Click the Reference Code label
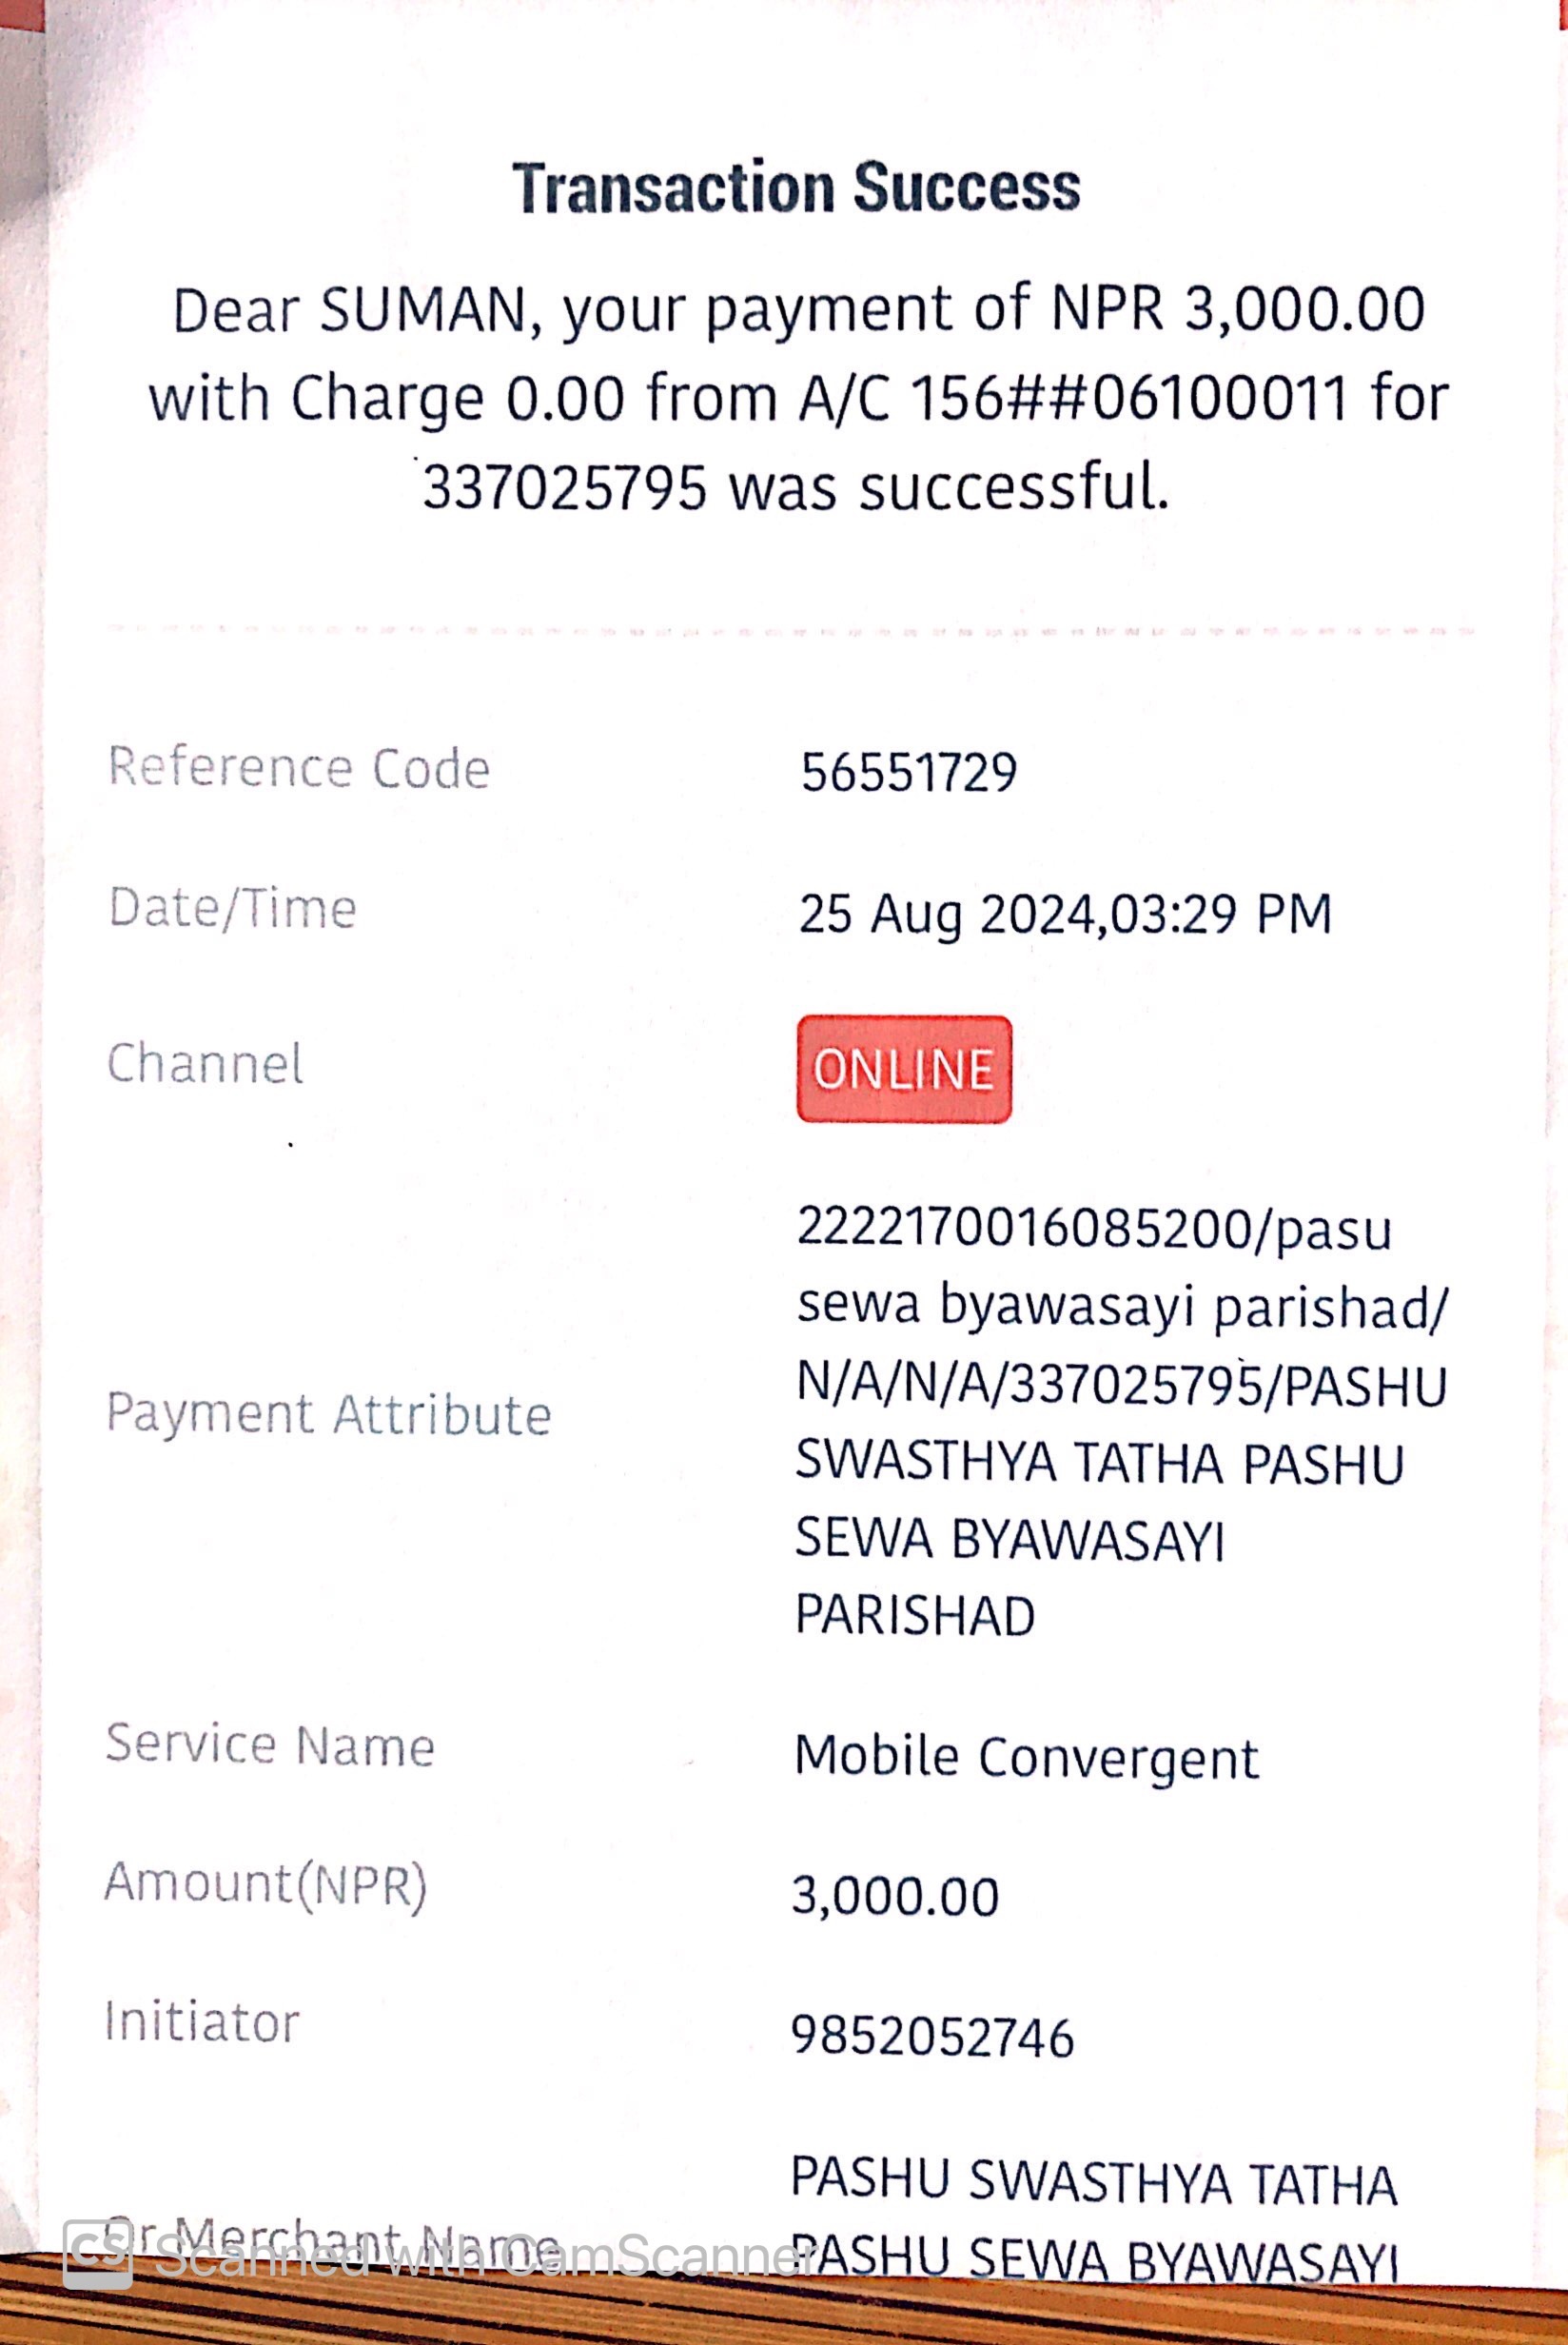The height and width of the screenshot is (2345, 1568). coord(298,768)
